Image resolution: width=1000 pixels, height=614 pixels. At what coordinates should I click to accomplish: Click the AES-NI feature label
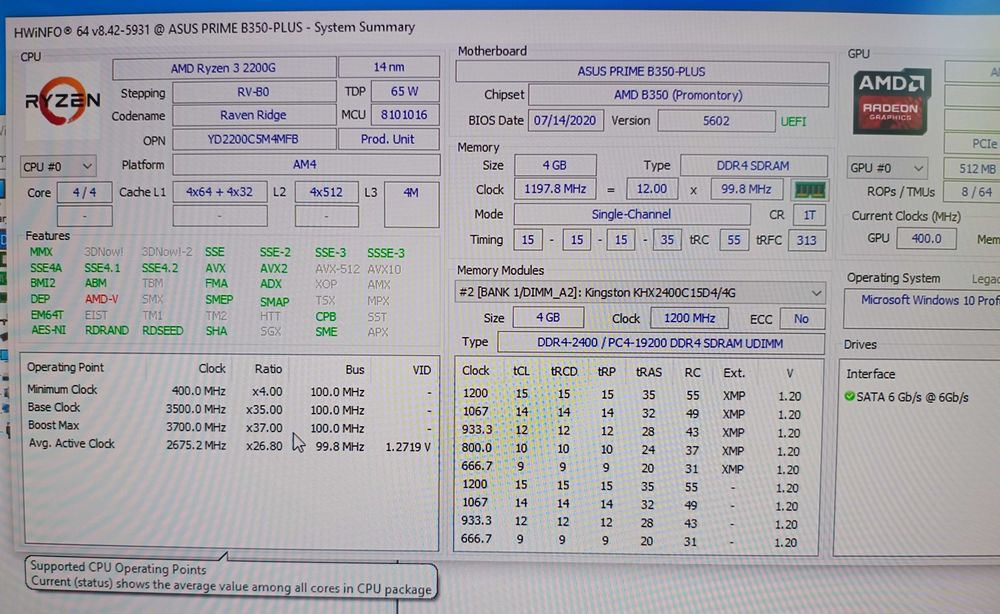pos(48,330)
